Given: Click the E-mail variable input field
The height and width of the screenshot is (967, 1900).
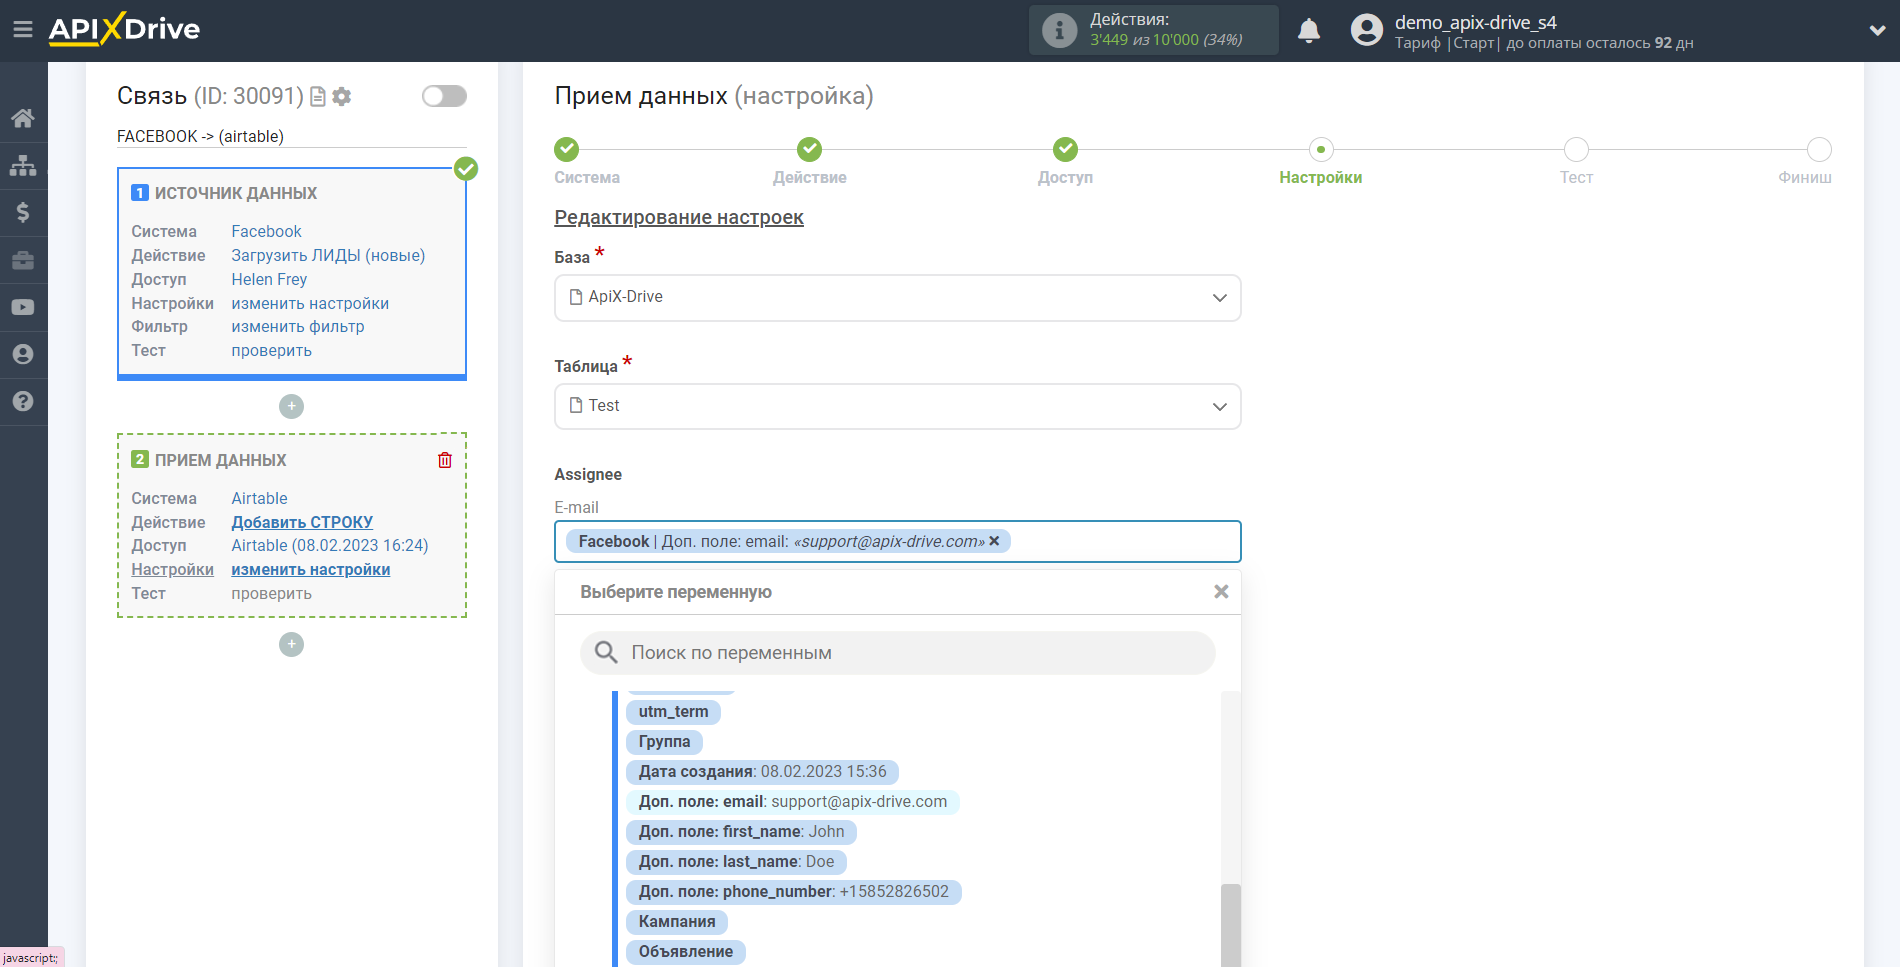Looking at the screenshot, I should pyautogui.click(x=897, y=541).
